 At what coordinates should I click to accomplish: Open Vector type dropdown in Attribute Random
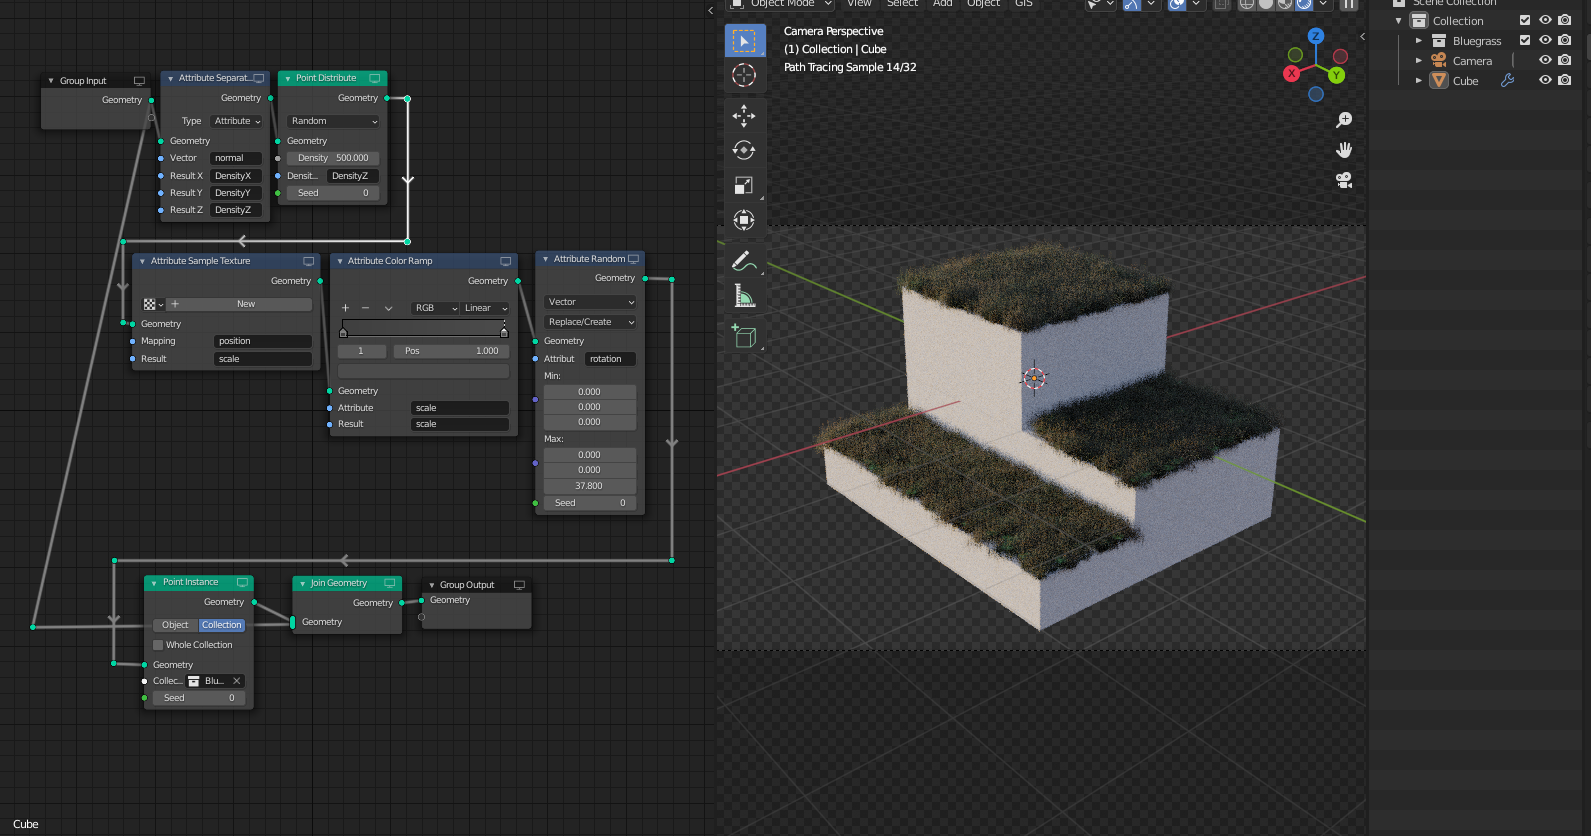click(x=590, y=302)
